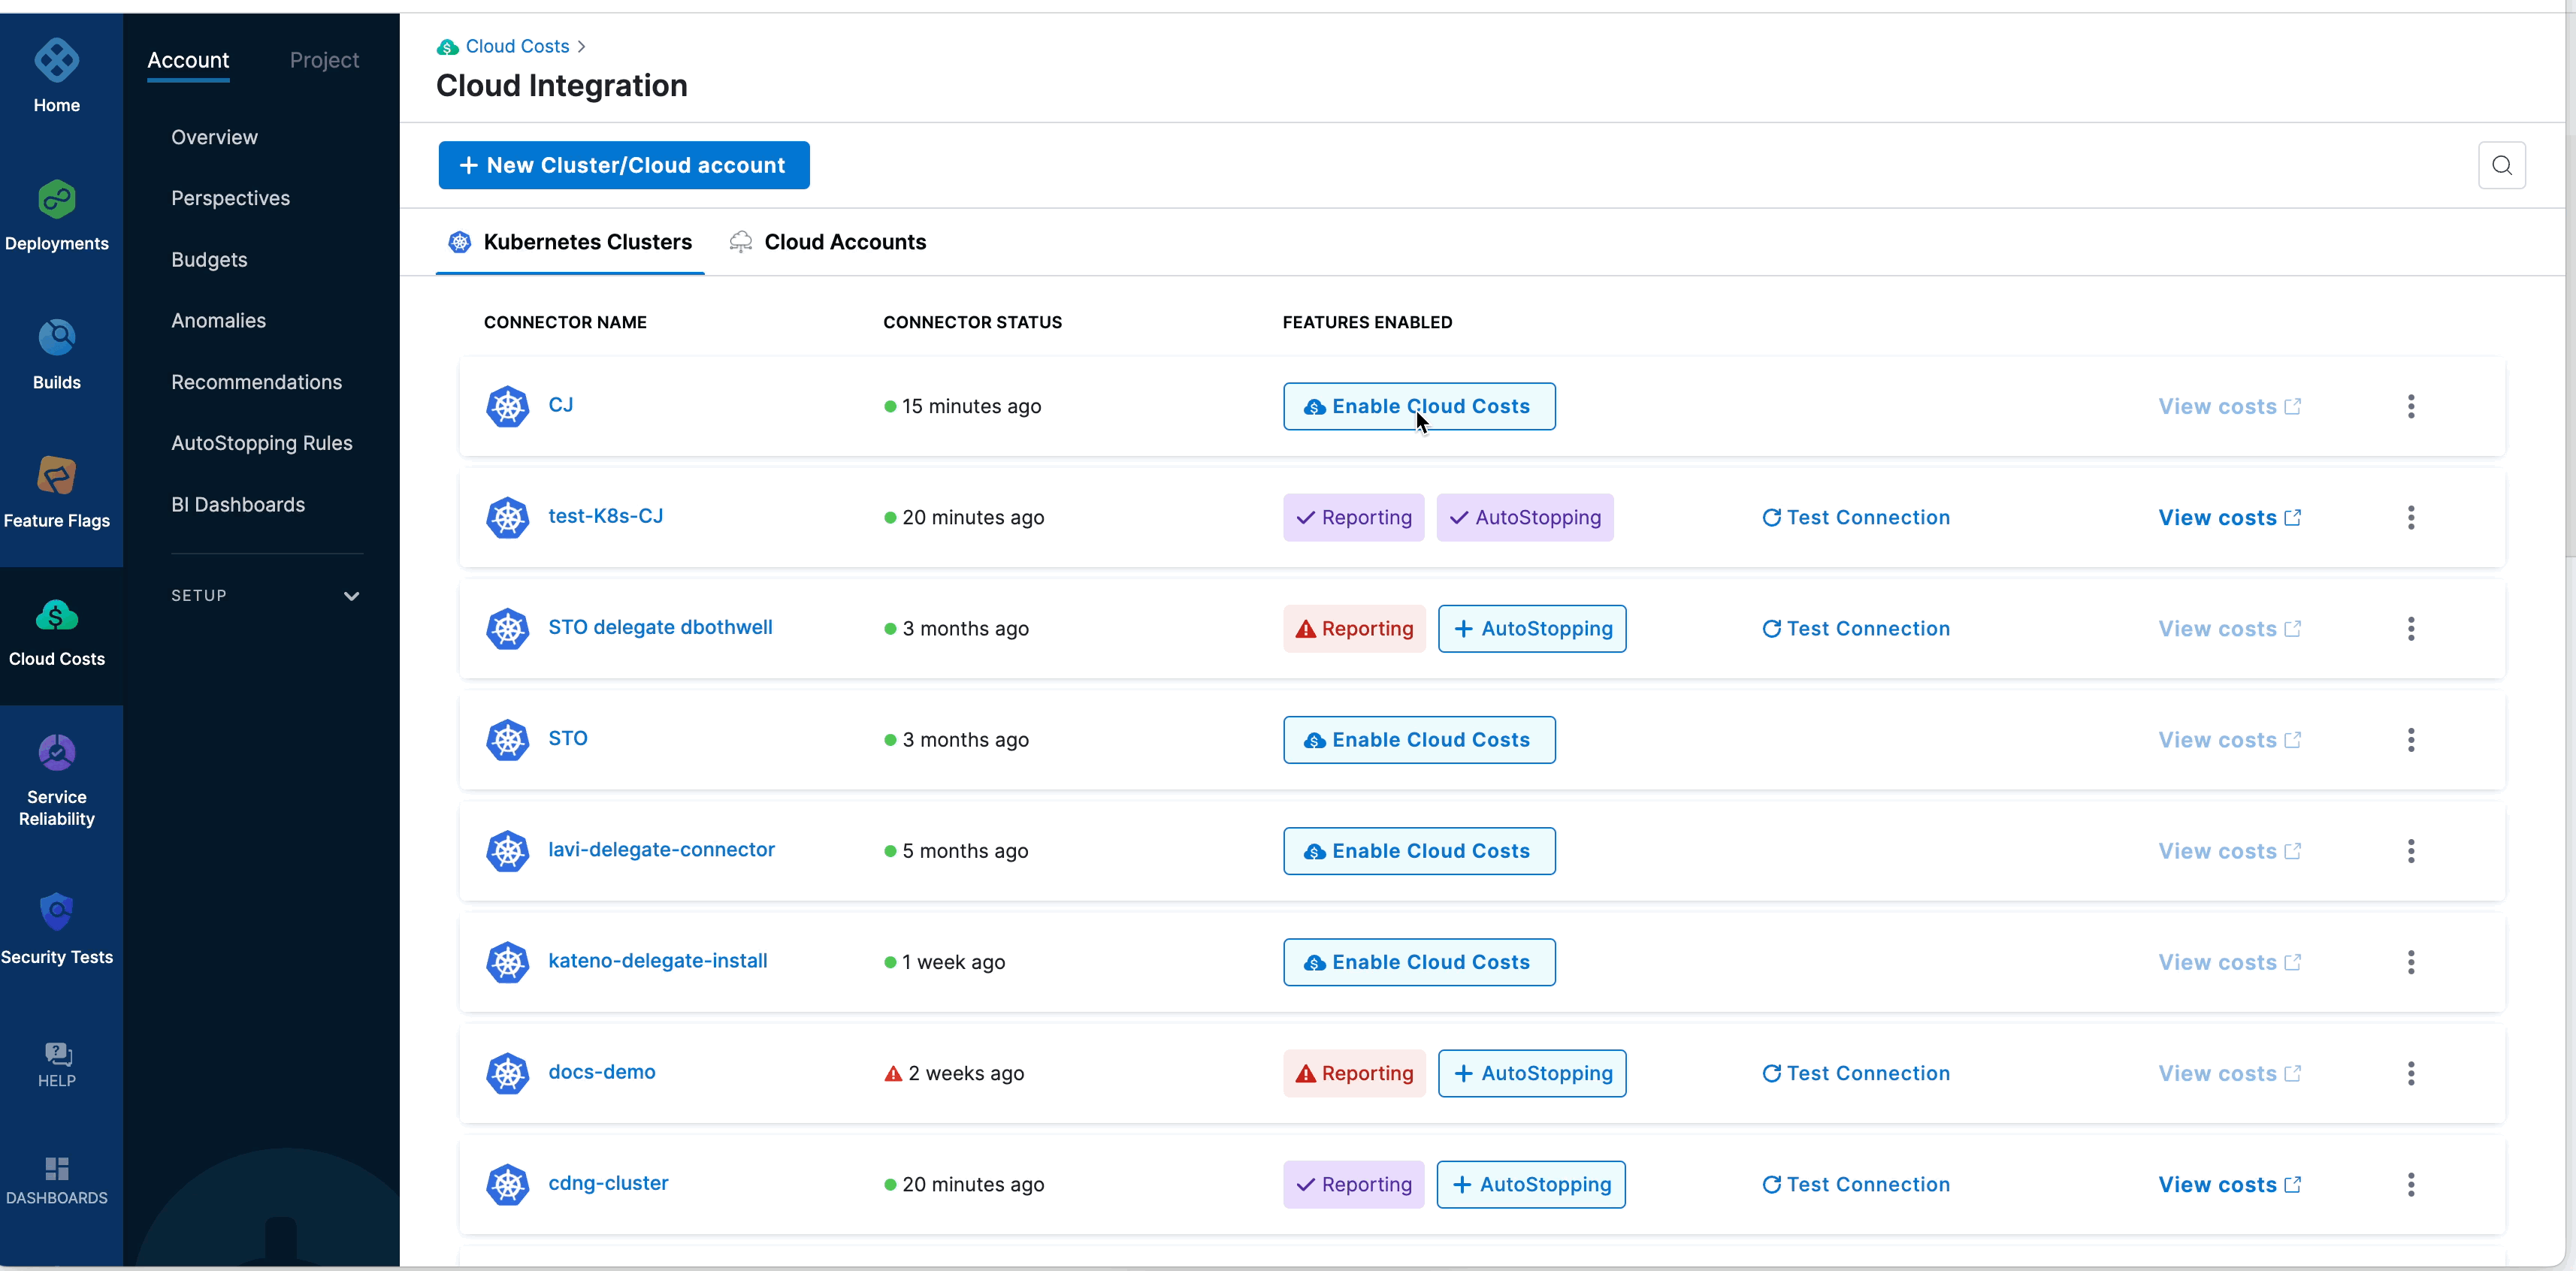Click the search magnifier icon
The image size is (2576, 1271).
(2501, 166)
